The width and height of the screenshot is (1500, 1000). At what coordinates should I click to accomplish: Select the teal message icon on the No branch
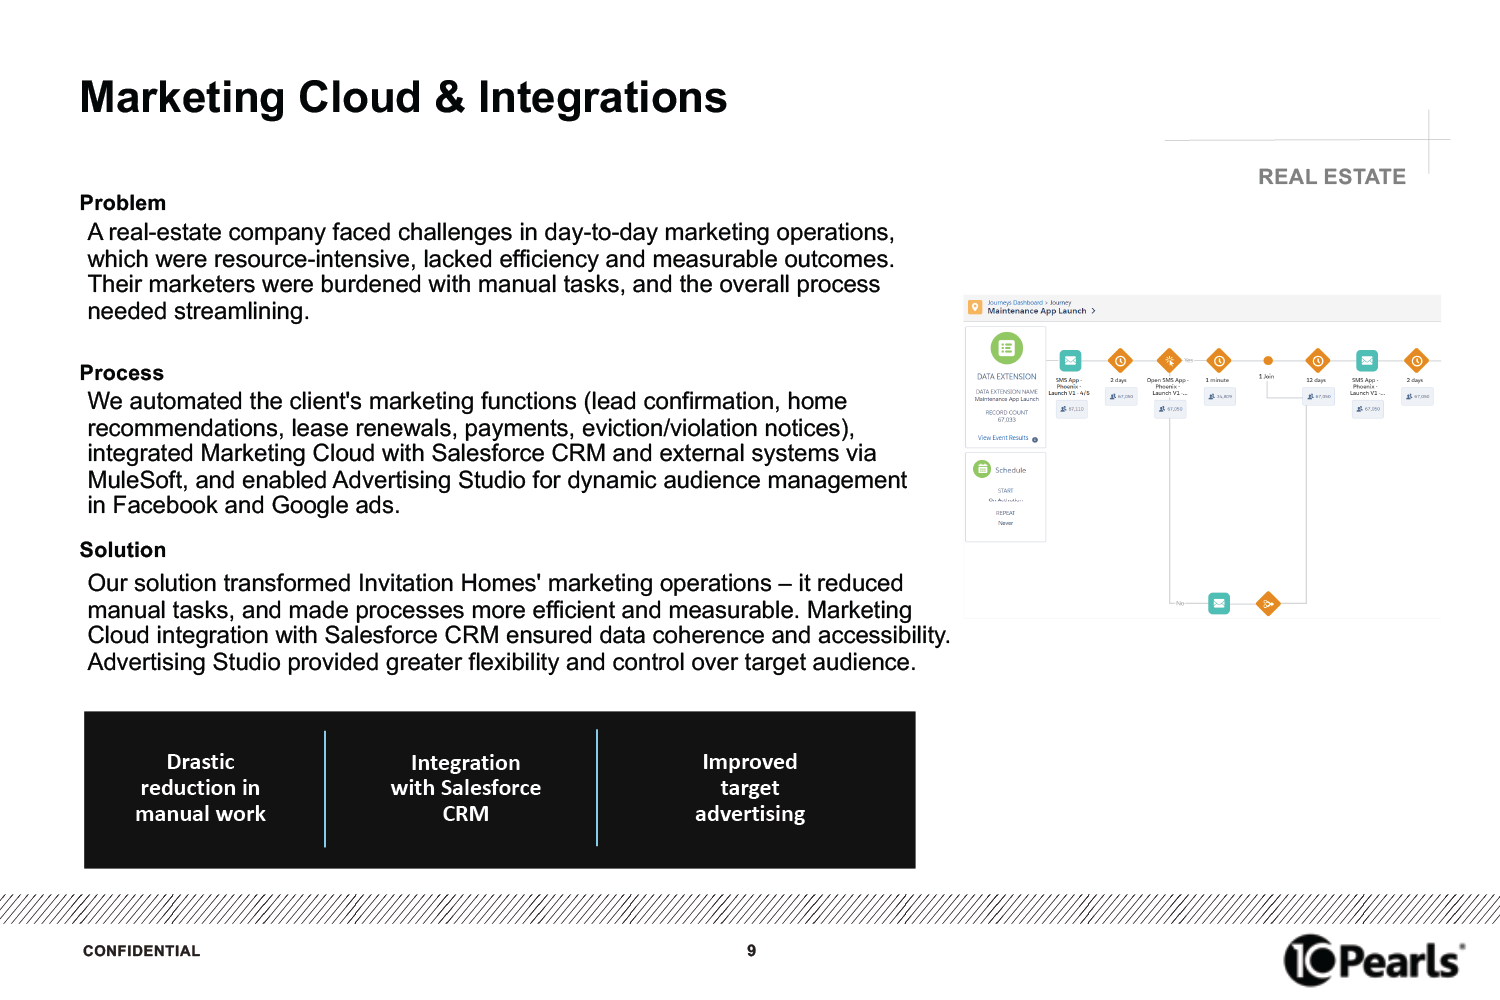point(1218,603)
